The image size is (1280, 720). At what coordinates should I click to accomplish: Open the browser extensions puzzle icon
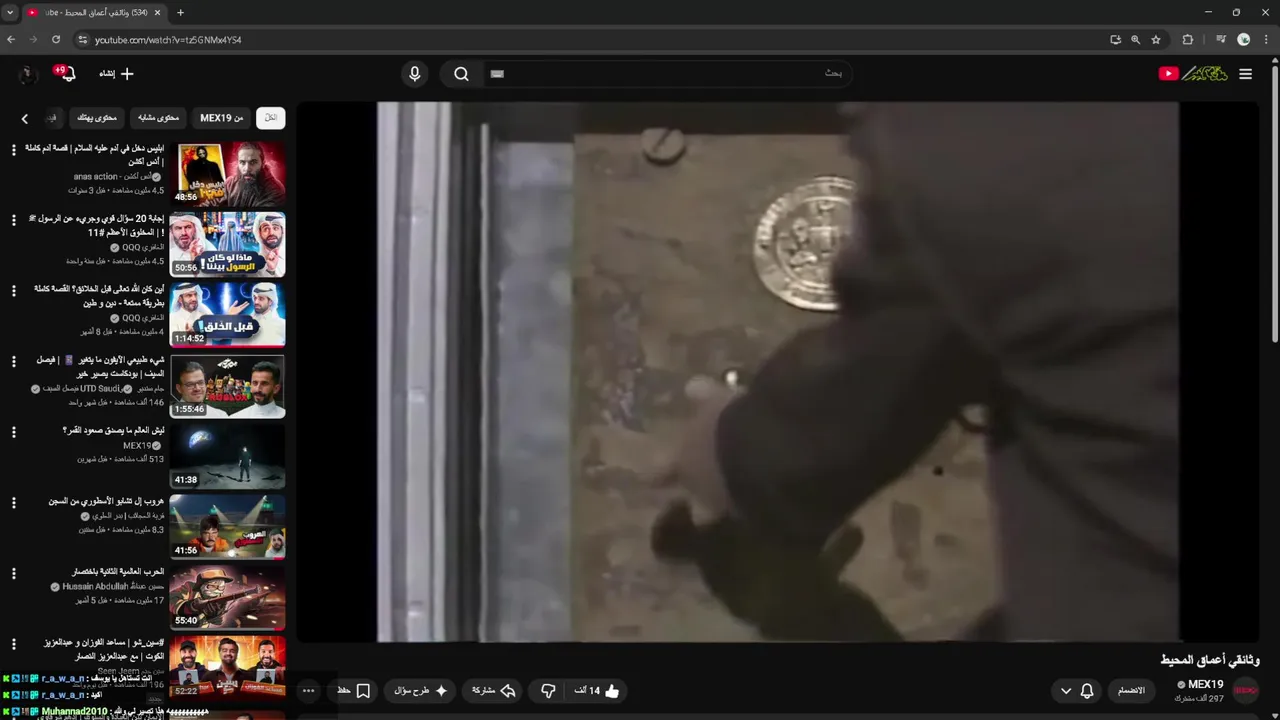[1188, 40]
